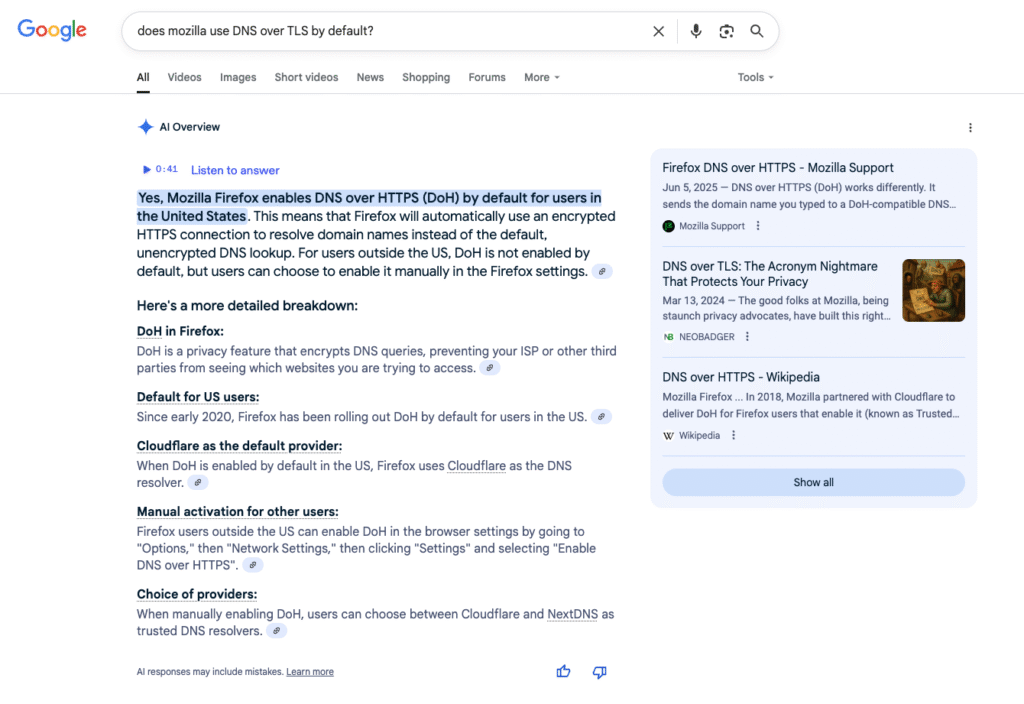Open three-dot menu beside Mozilla Support source

coord(758,225)
